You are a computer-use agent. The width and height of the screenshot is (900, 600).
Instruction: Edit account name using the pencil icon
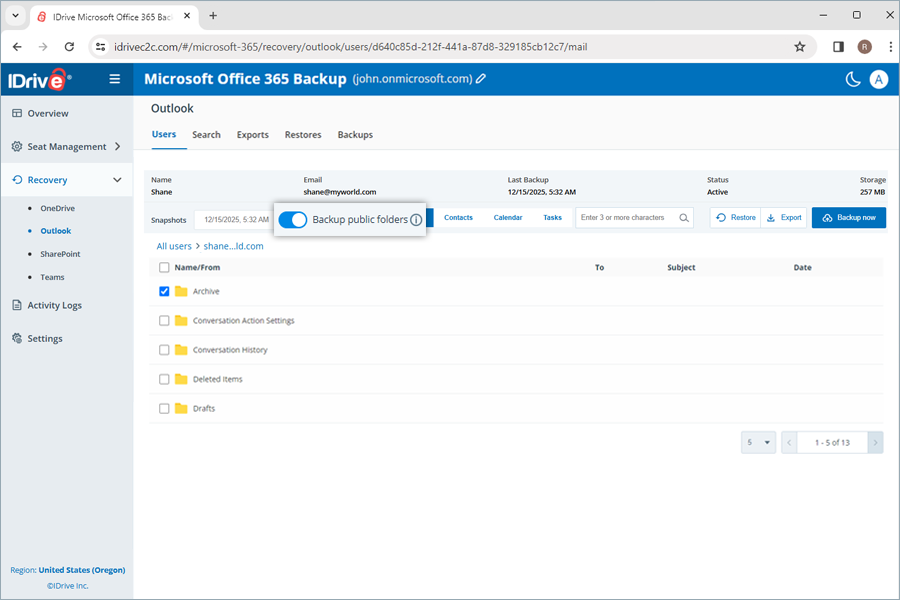pos(481,79)
